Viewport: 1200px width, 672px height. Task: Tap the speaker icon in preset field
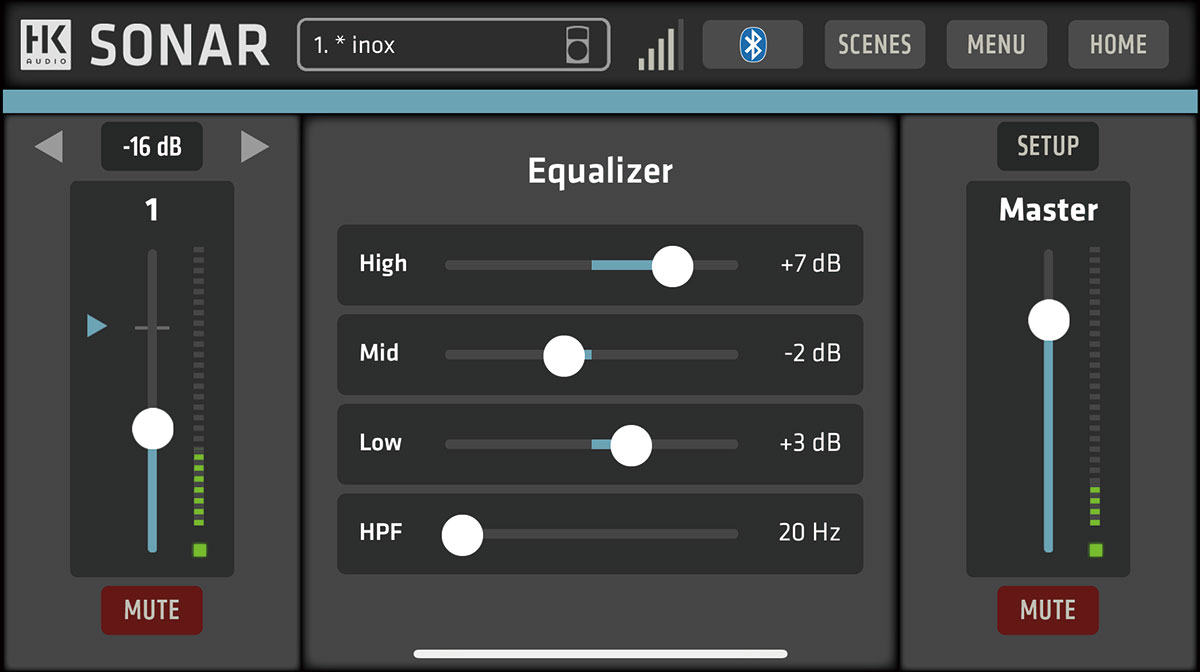[x=578, y=45]
